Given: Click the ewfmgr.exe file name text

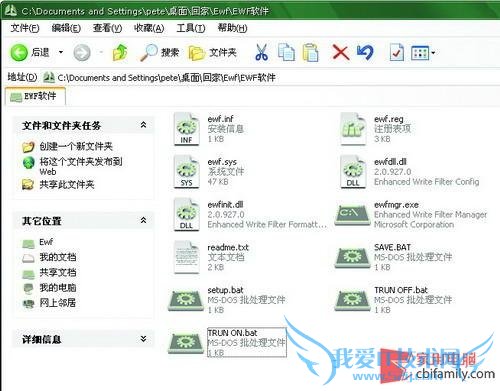Looking at the screenshot, I should [x=396, y=205].
